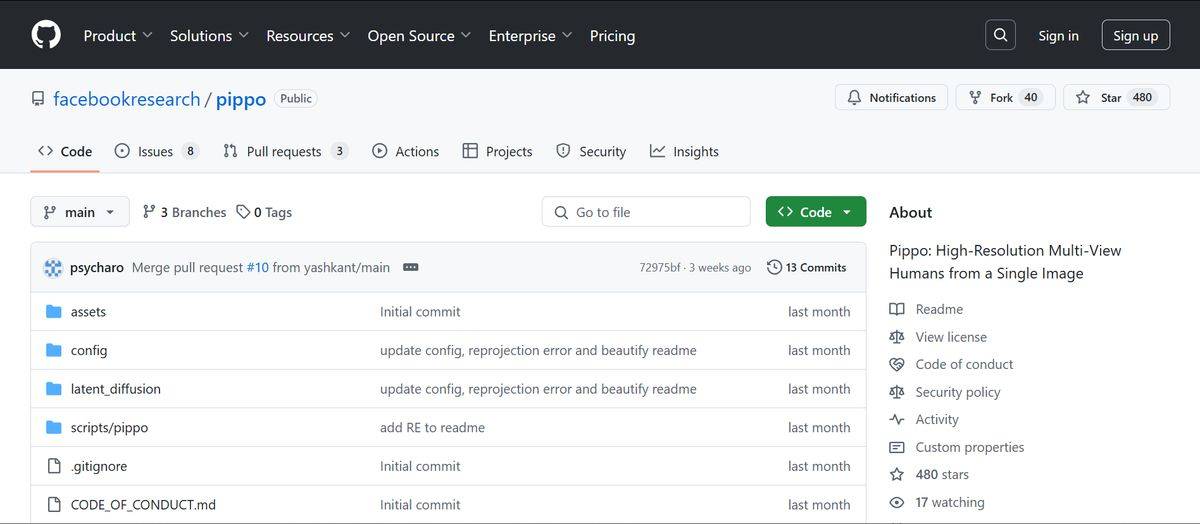Click the fork count 40
1200x524 pixels.
tap(1031, 97)
